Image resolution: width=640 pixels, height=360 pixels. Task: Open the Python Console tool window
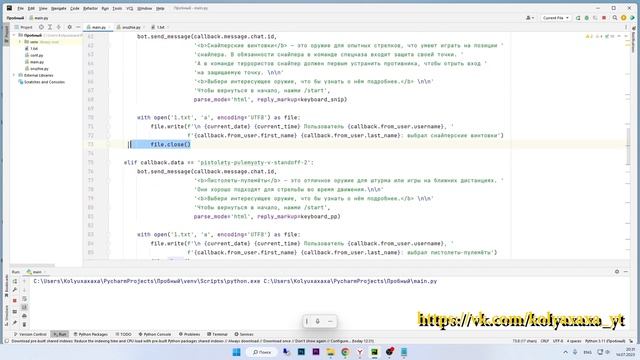point(155,334)
